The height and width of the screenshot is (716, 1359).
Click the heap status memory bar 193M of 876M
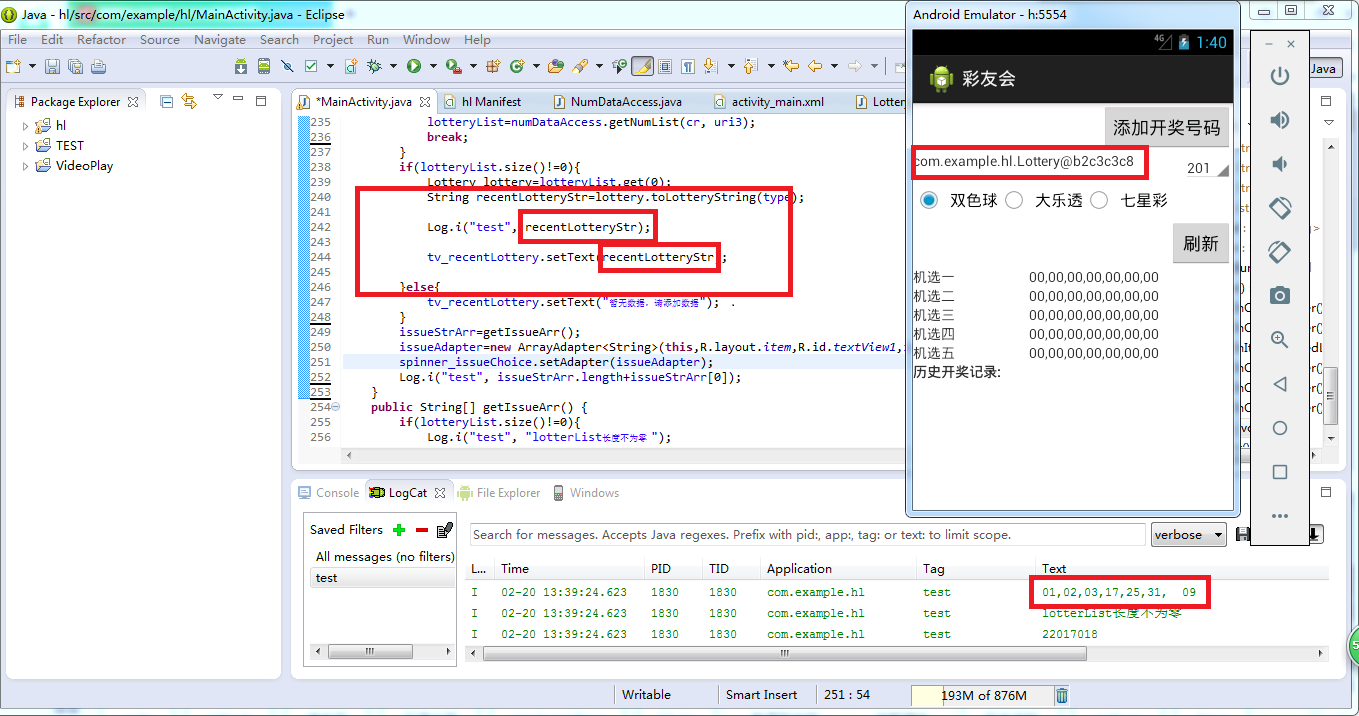tap(982, 695)
